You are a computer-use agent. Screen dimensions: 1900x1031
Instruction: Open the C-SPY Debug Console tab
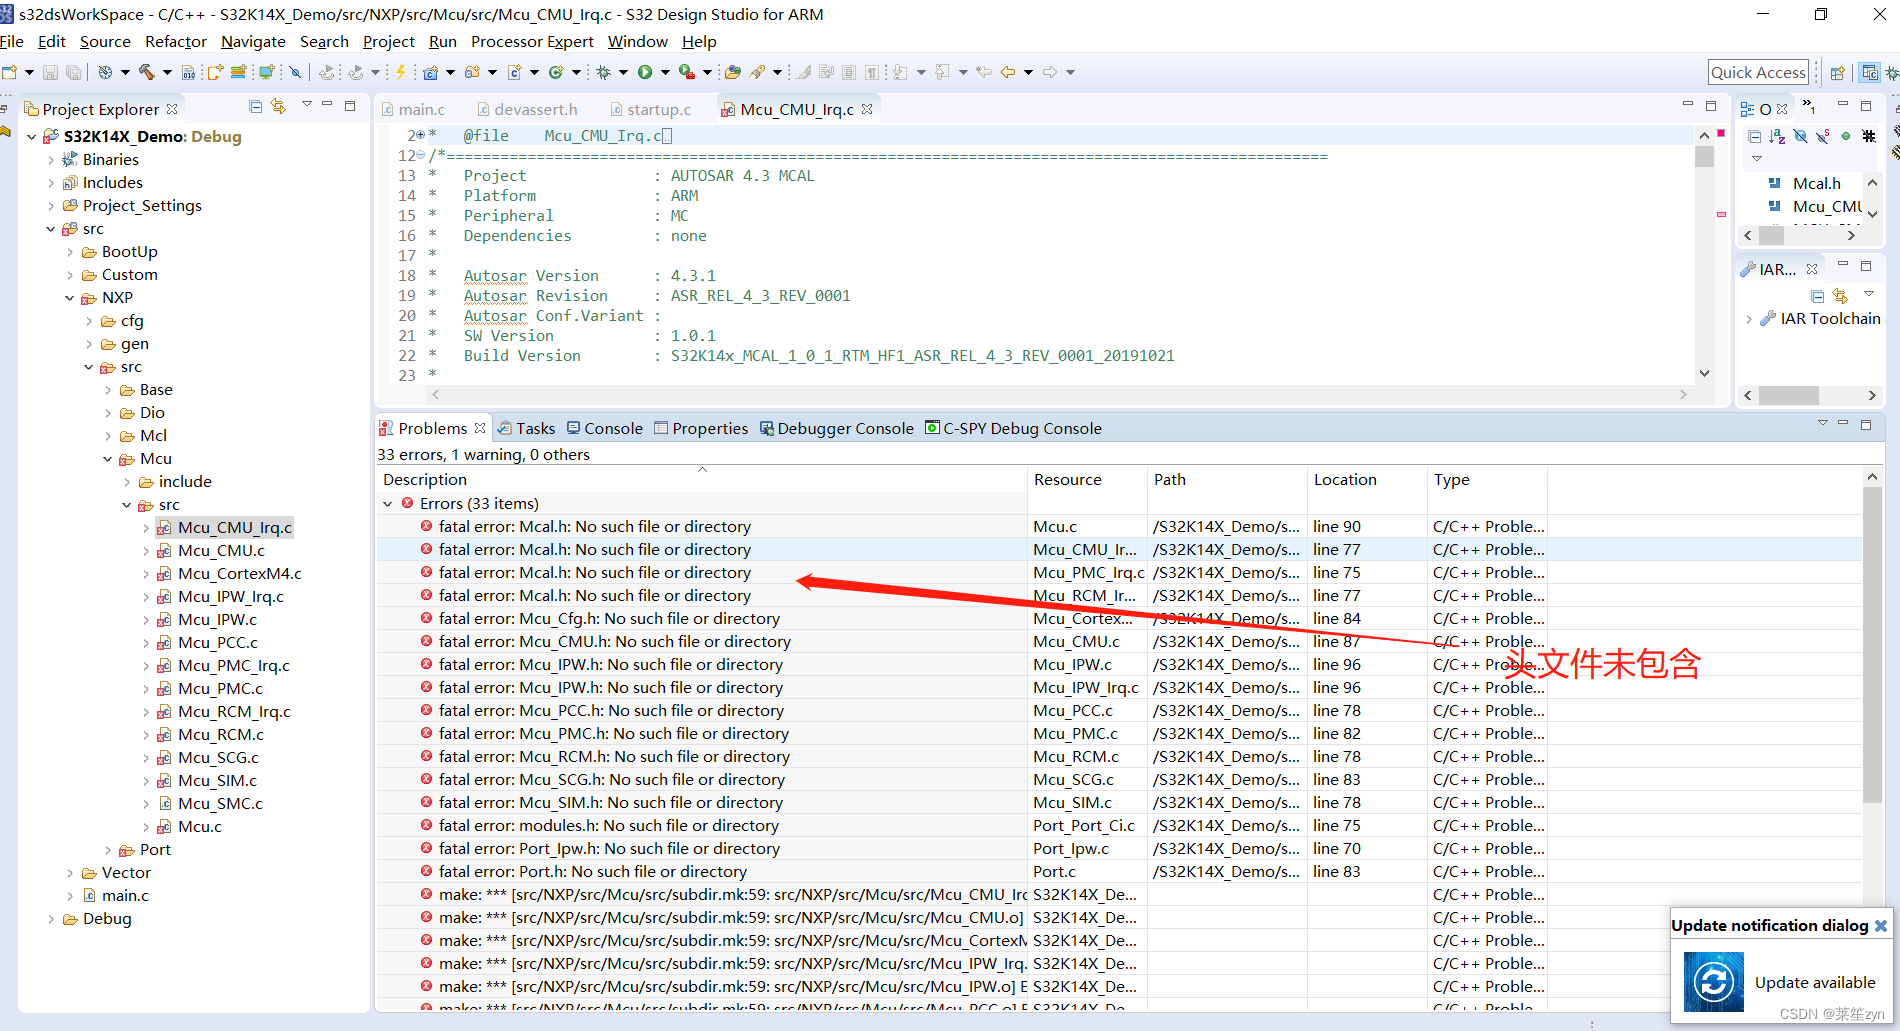coord(1013,428)
